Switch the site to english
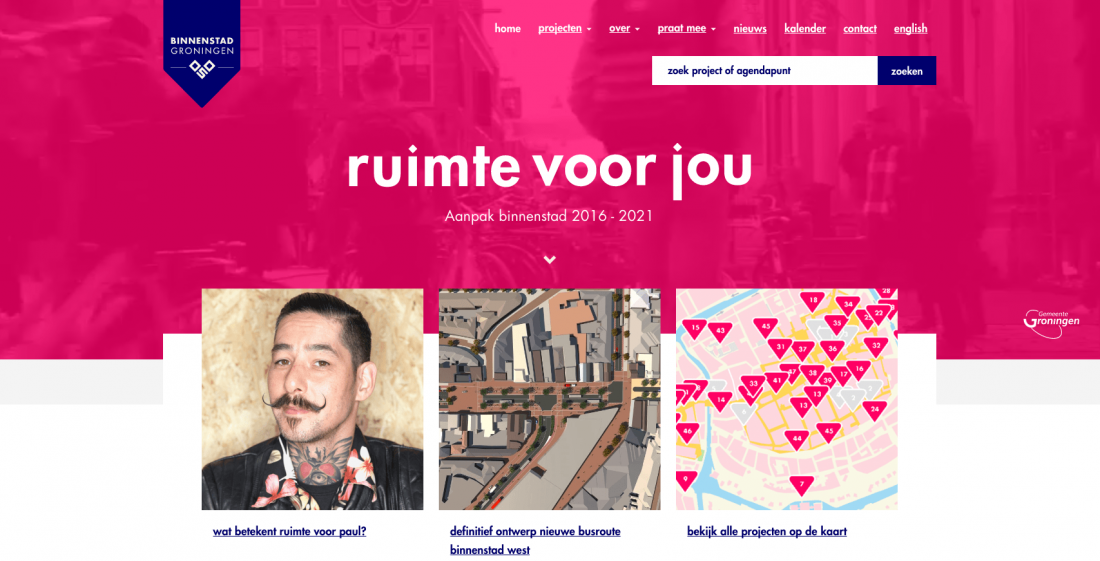Screen dimensions: 1100x561 pyautogui.click(x=911, y=29)
